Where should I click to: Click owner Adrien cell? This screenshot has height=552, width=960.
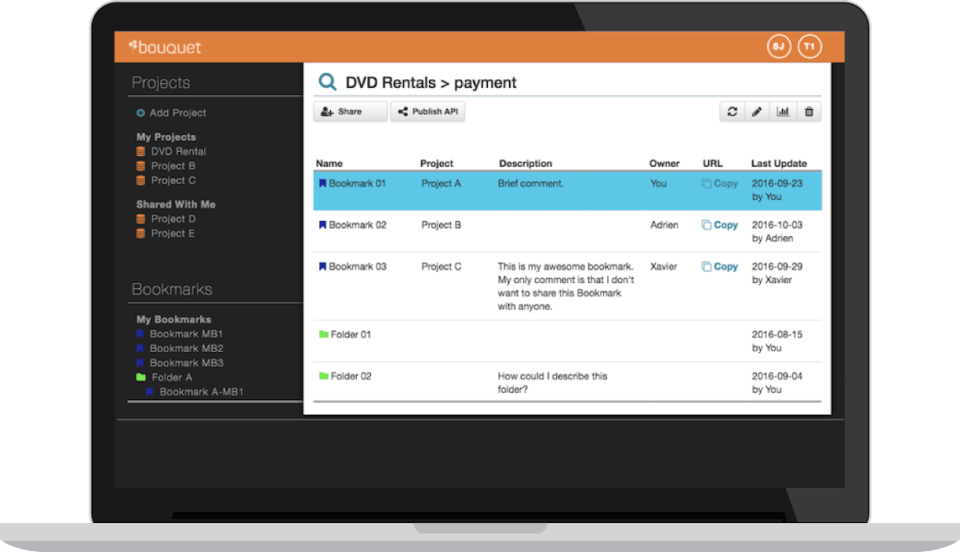[664, 225]
